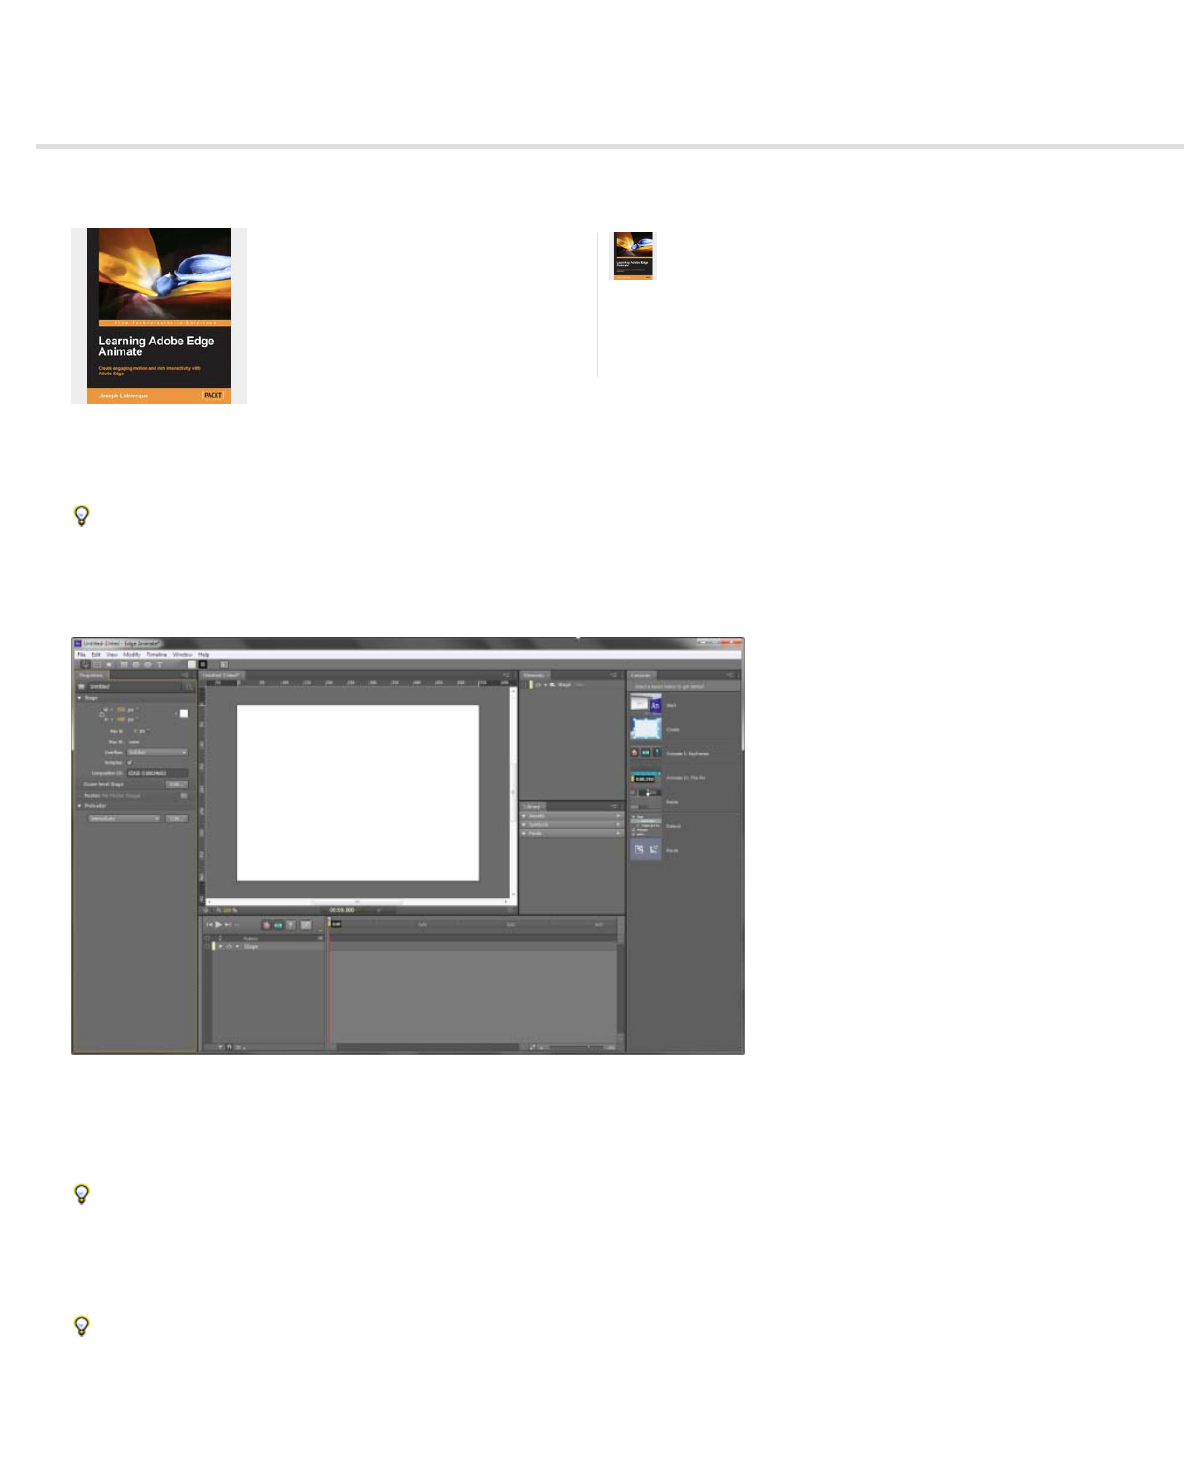Viewport: 1184px width, 1462px height.
Task: Jump to timeline start with rewind button
Action: coord(209,924)
